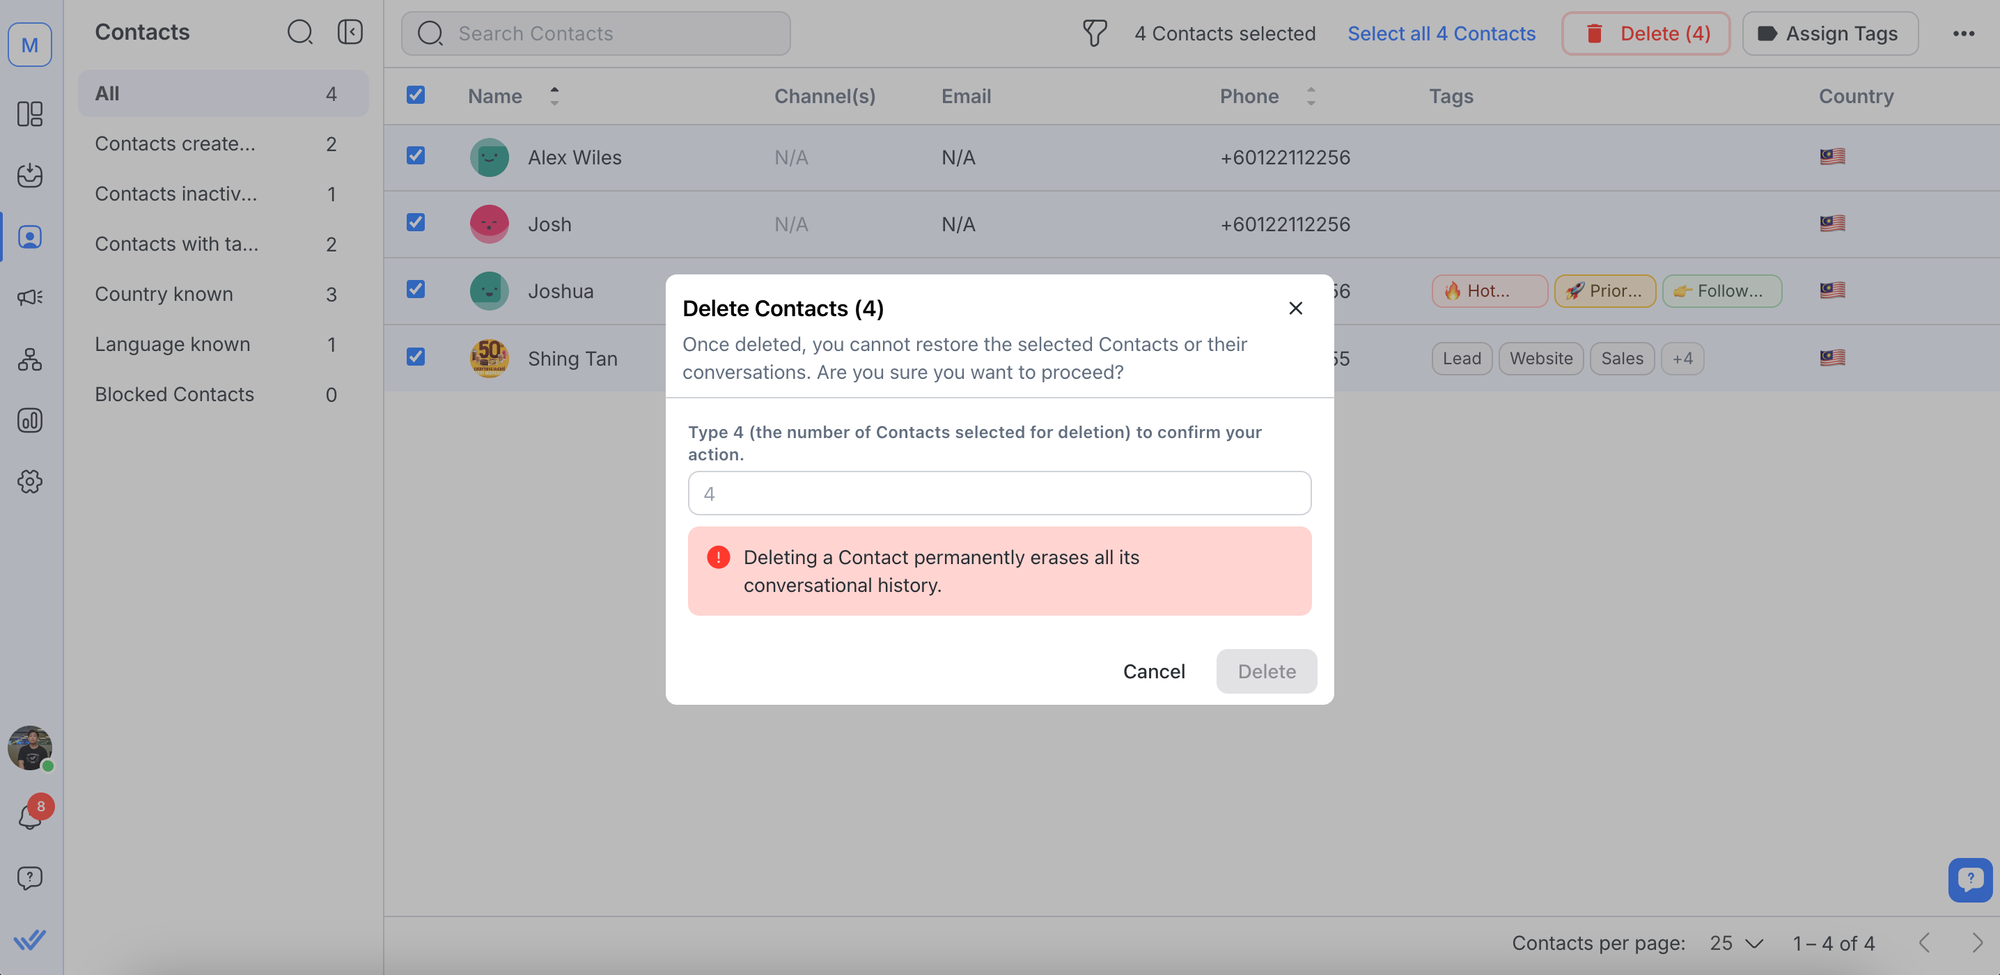This screenshot has height=975, width=2000.
Task: Click Cancel in the delete dialog
Action: [1153, 671]
